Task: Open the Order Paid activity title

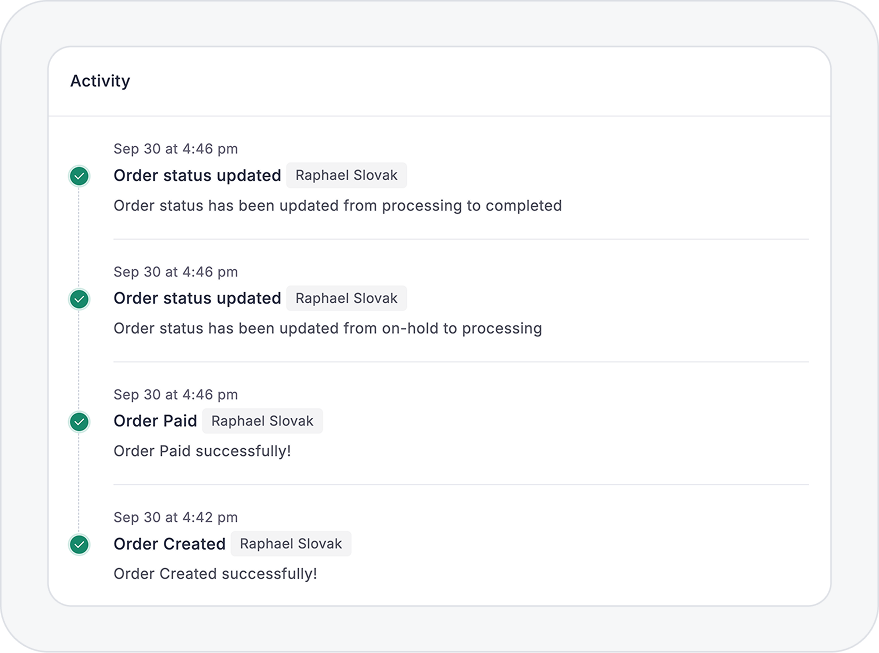Action: point(155,422)
